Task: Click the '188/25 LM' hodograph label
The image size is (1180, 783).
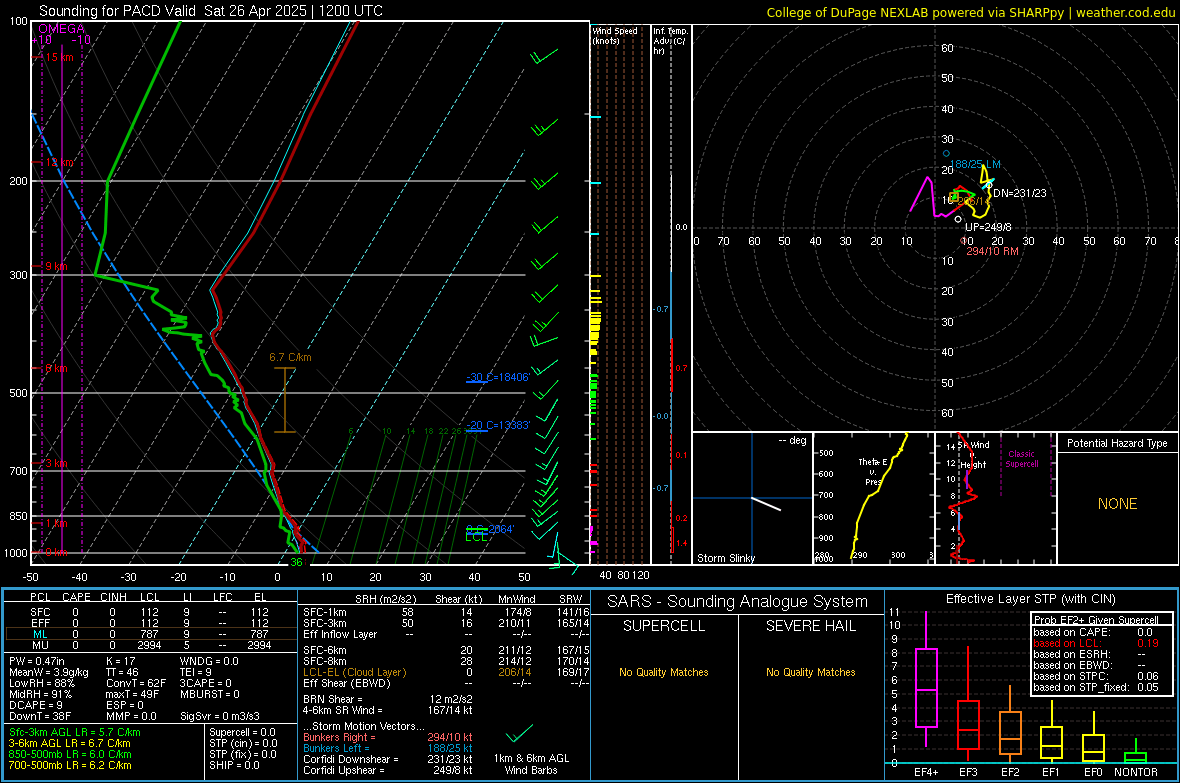Action: point(975,164)
